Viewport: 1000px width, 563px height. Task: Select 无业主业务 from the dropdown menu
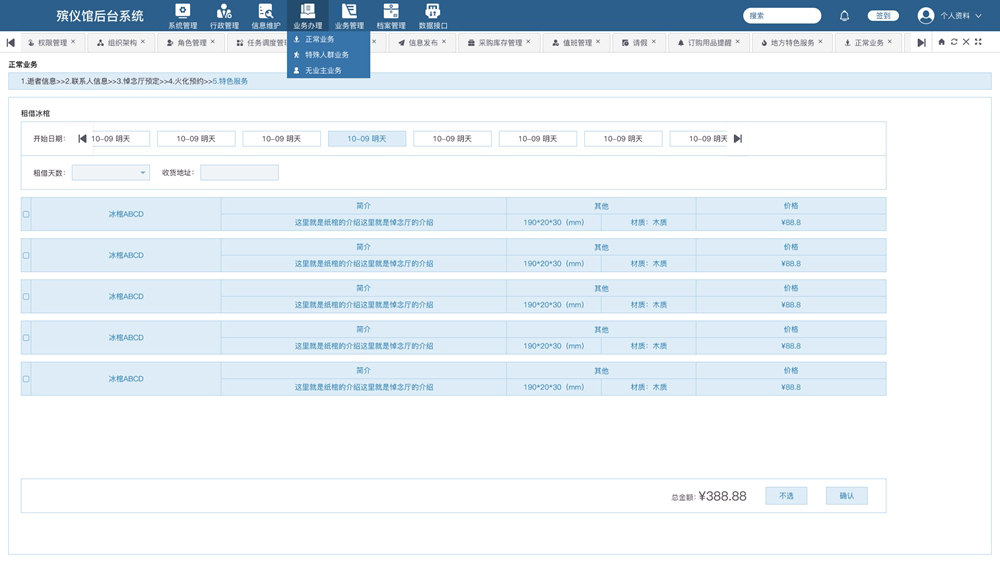point(323,70)
